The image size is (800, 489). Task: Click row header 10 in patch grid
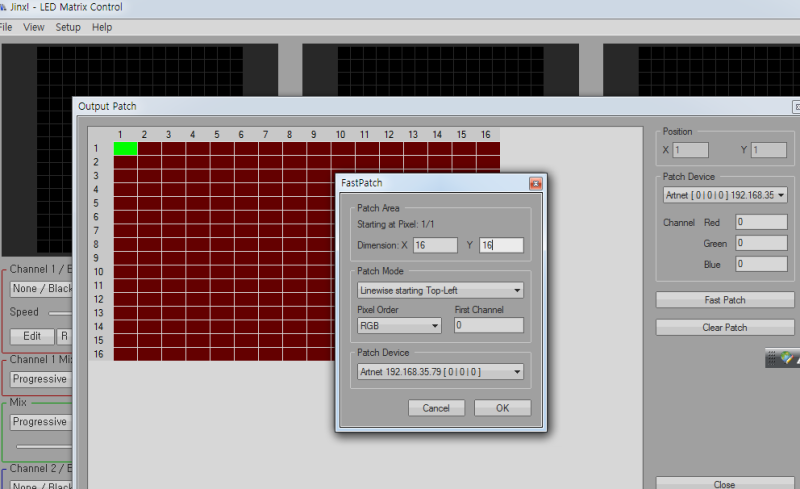(x=98, y=272)
